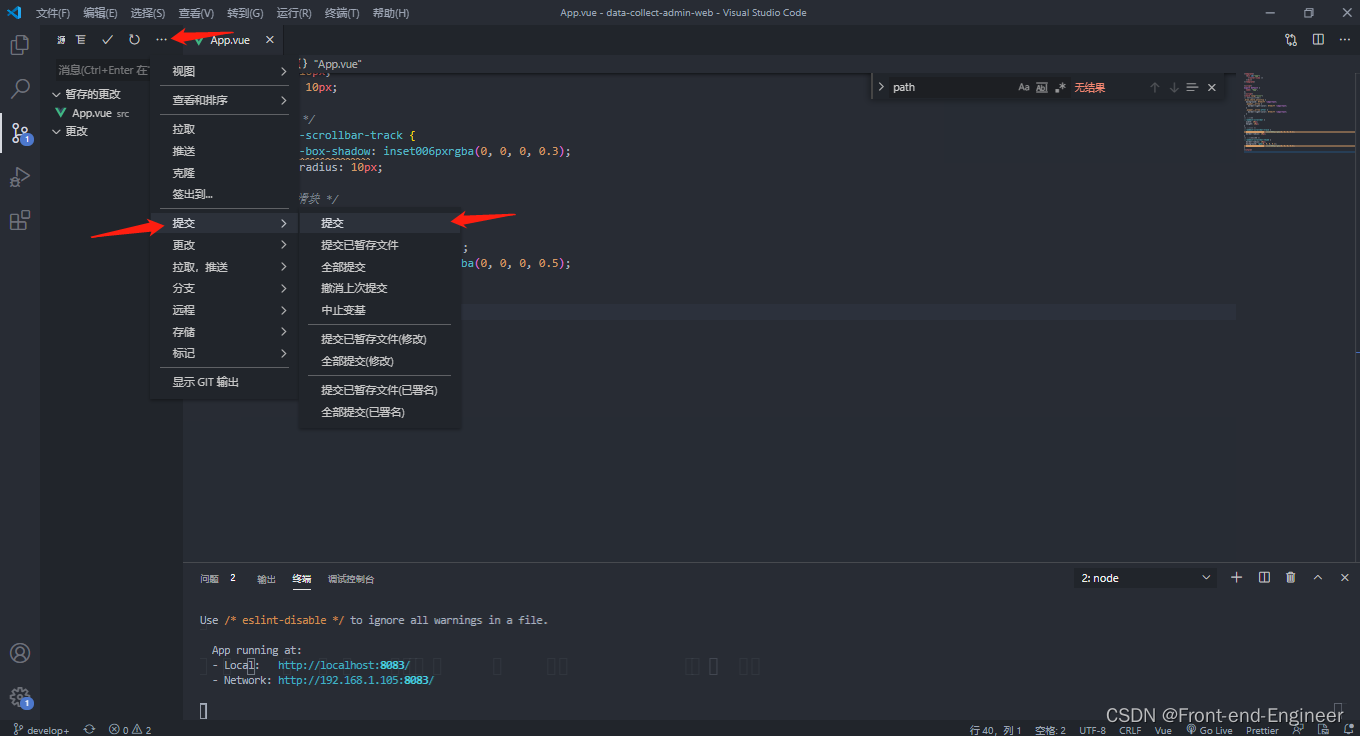Open http://localhost:8083/ link in terminal

(x=344, y=665)
